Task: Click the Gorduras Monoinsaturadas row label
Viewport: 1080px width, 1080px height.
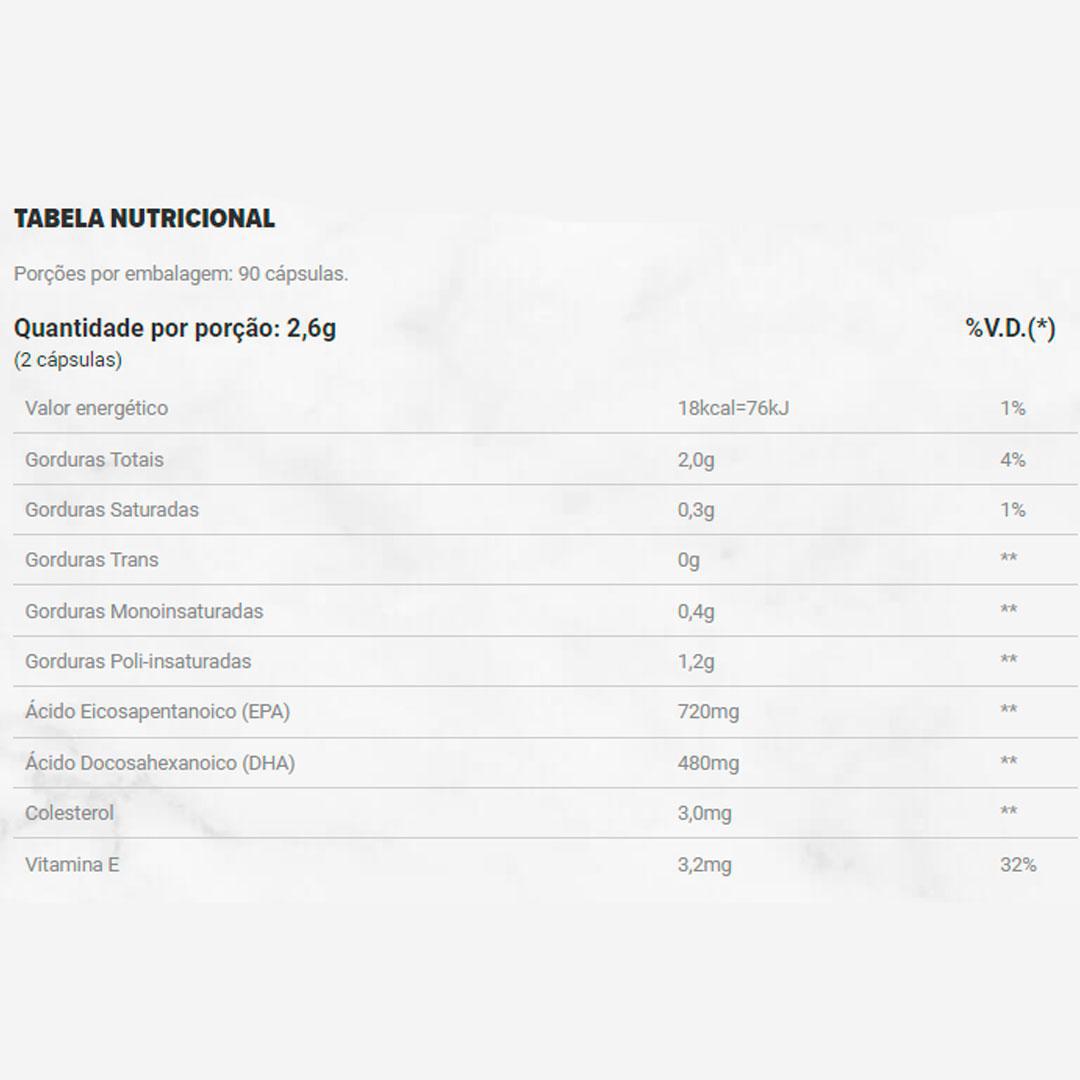Action: click(x=144, y=611)
